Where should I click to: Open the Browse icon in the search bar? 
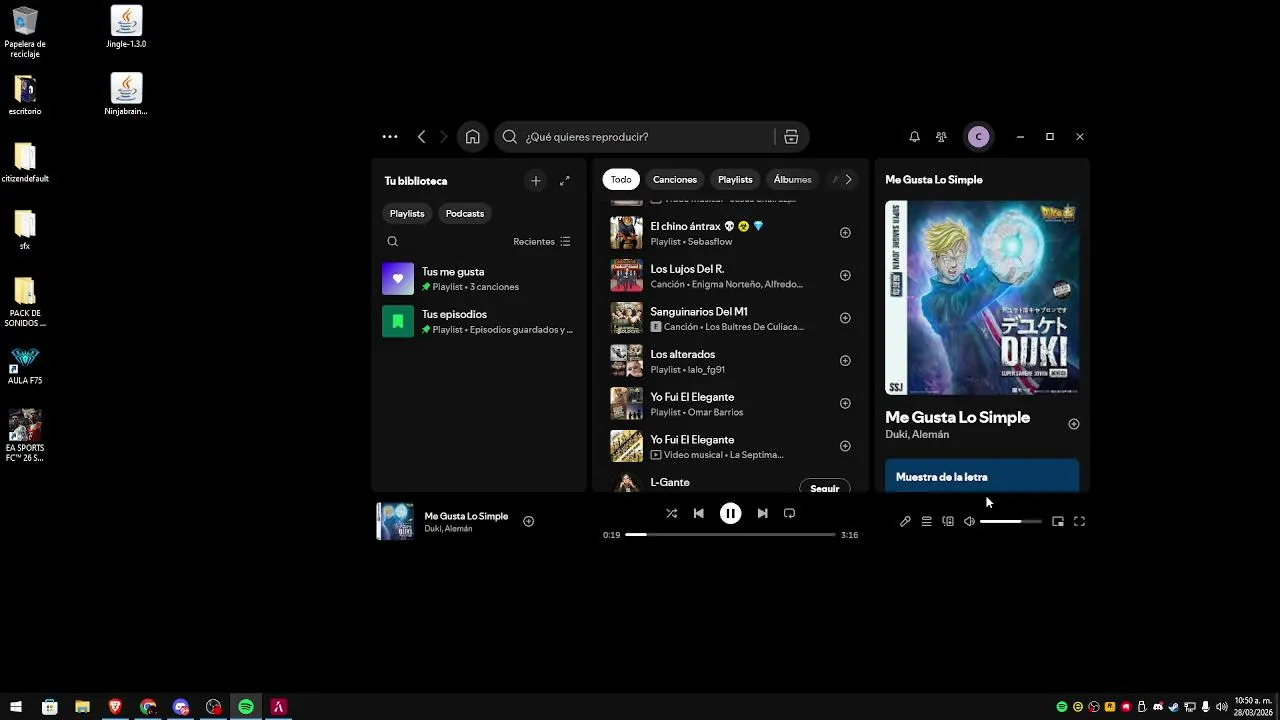click(791, 137)
